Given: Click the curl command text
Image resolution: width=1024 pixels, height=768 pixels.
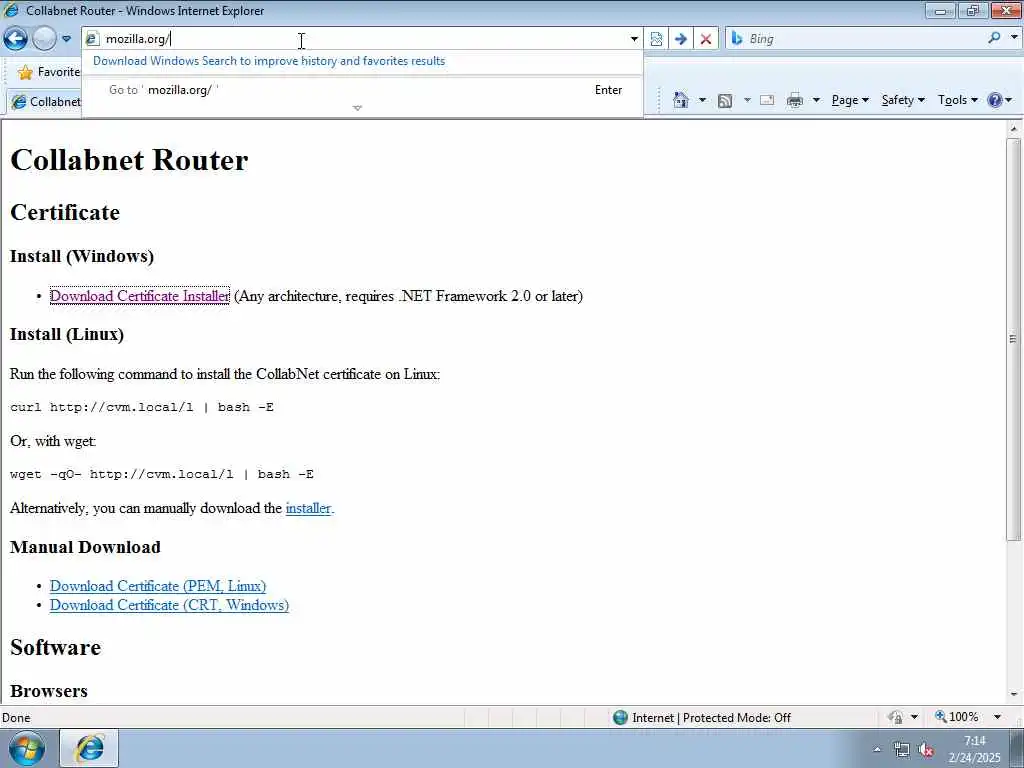Looking at the screenshot, I should click(142, 408).
